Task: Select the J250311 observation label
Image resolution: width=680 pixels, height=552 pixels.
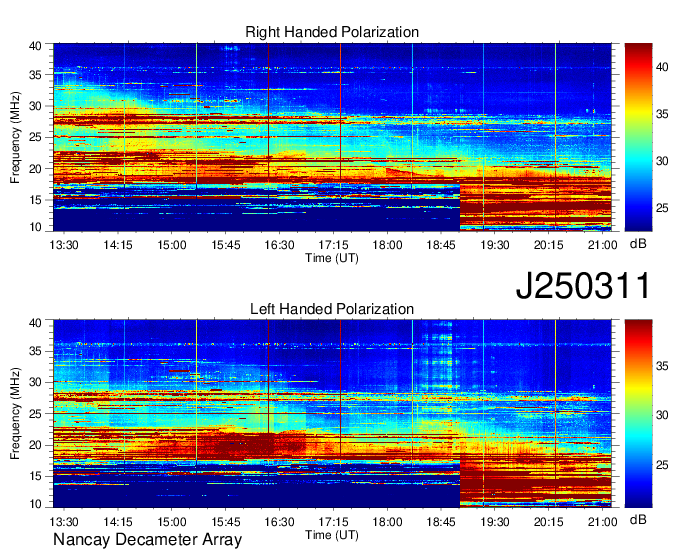Action: (583, 285)
